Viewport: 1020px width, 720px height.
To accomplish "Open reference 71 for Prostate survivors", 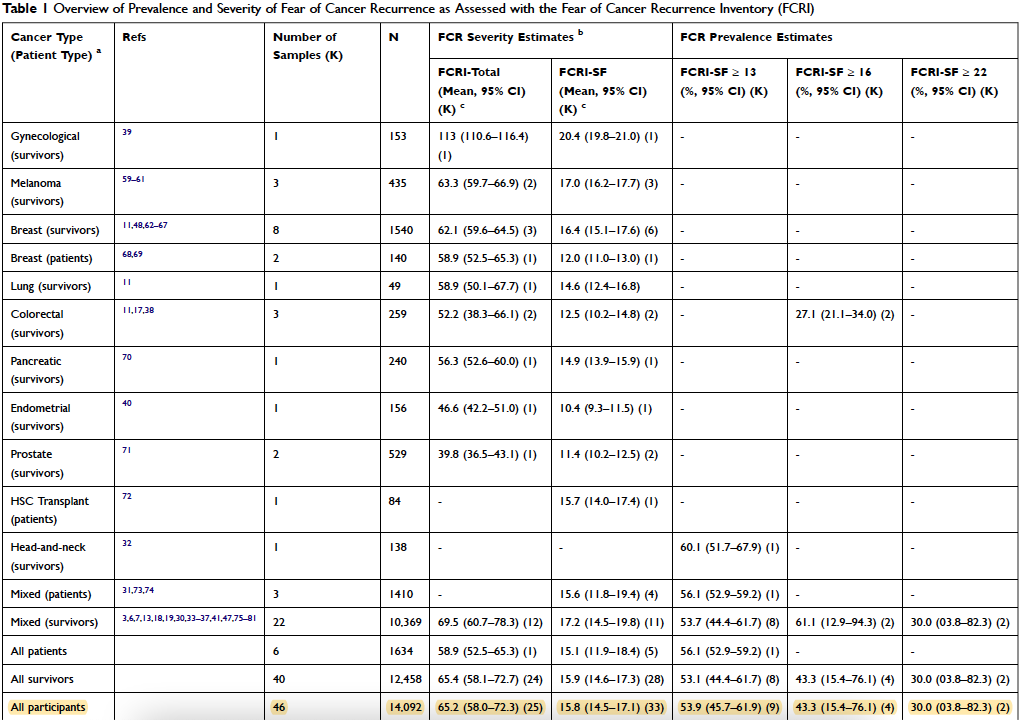I will [x=126, y=449].
